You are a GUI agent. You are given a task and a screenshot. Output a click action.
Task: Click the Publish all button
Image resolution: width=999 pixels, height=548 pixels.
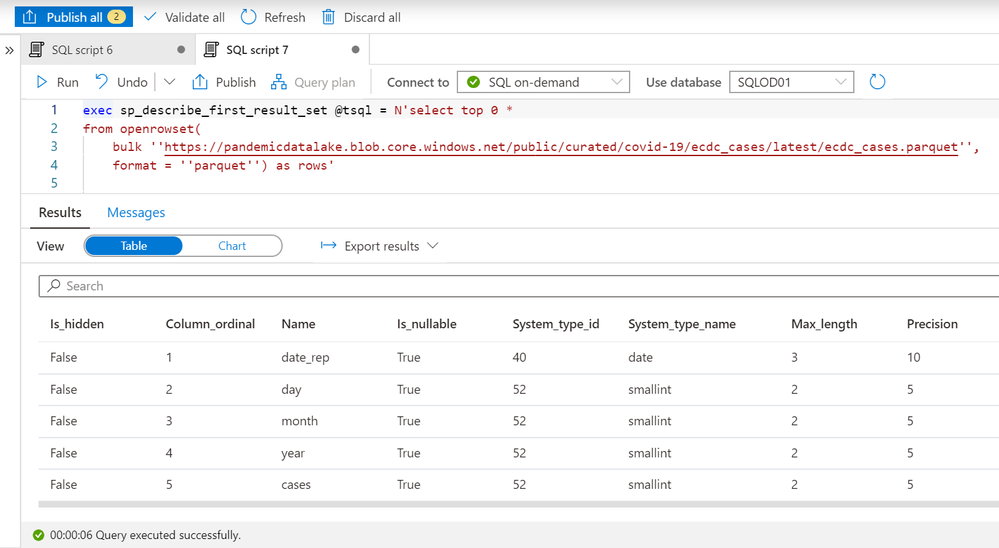point(73,17)
